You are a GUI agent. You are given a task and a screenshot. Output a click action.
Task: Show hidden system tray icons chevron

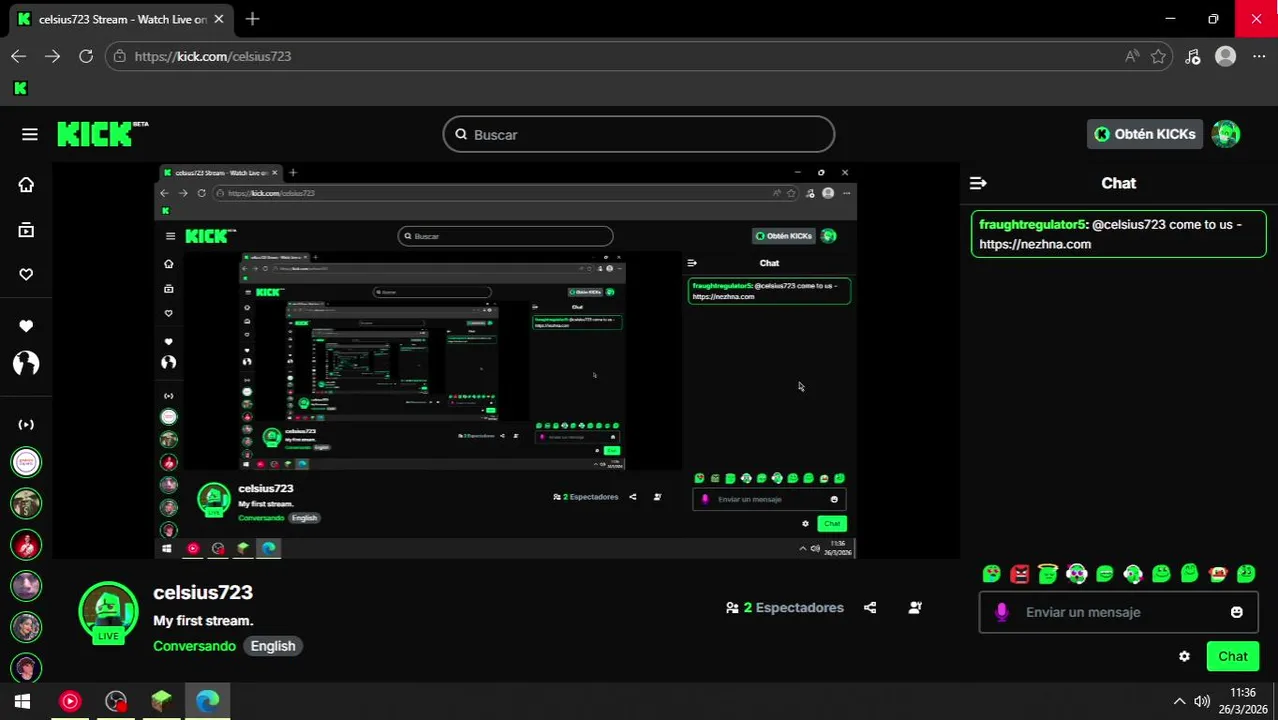pyautogui.click(x=1179, y=702)
